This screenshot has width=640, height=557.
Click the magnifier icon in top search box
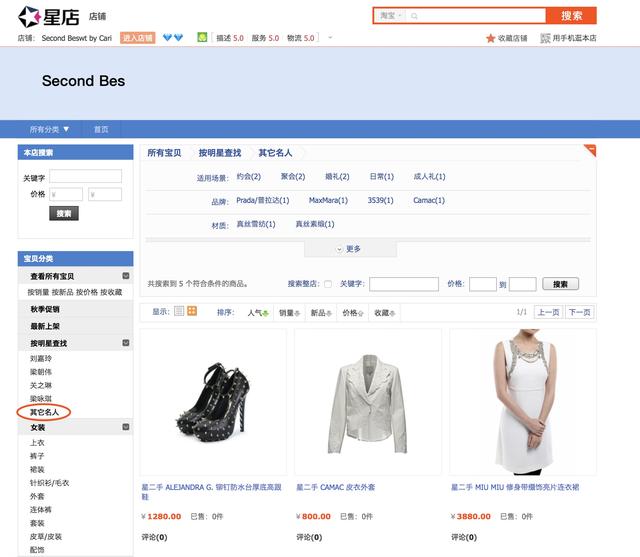tap(414, 16)
